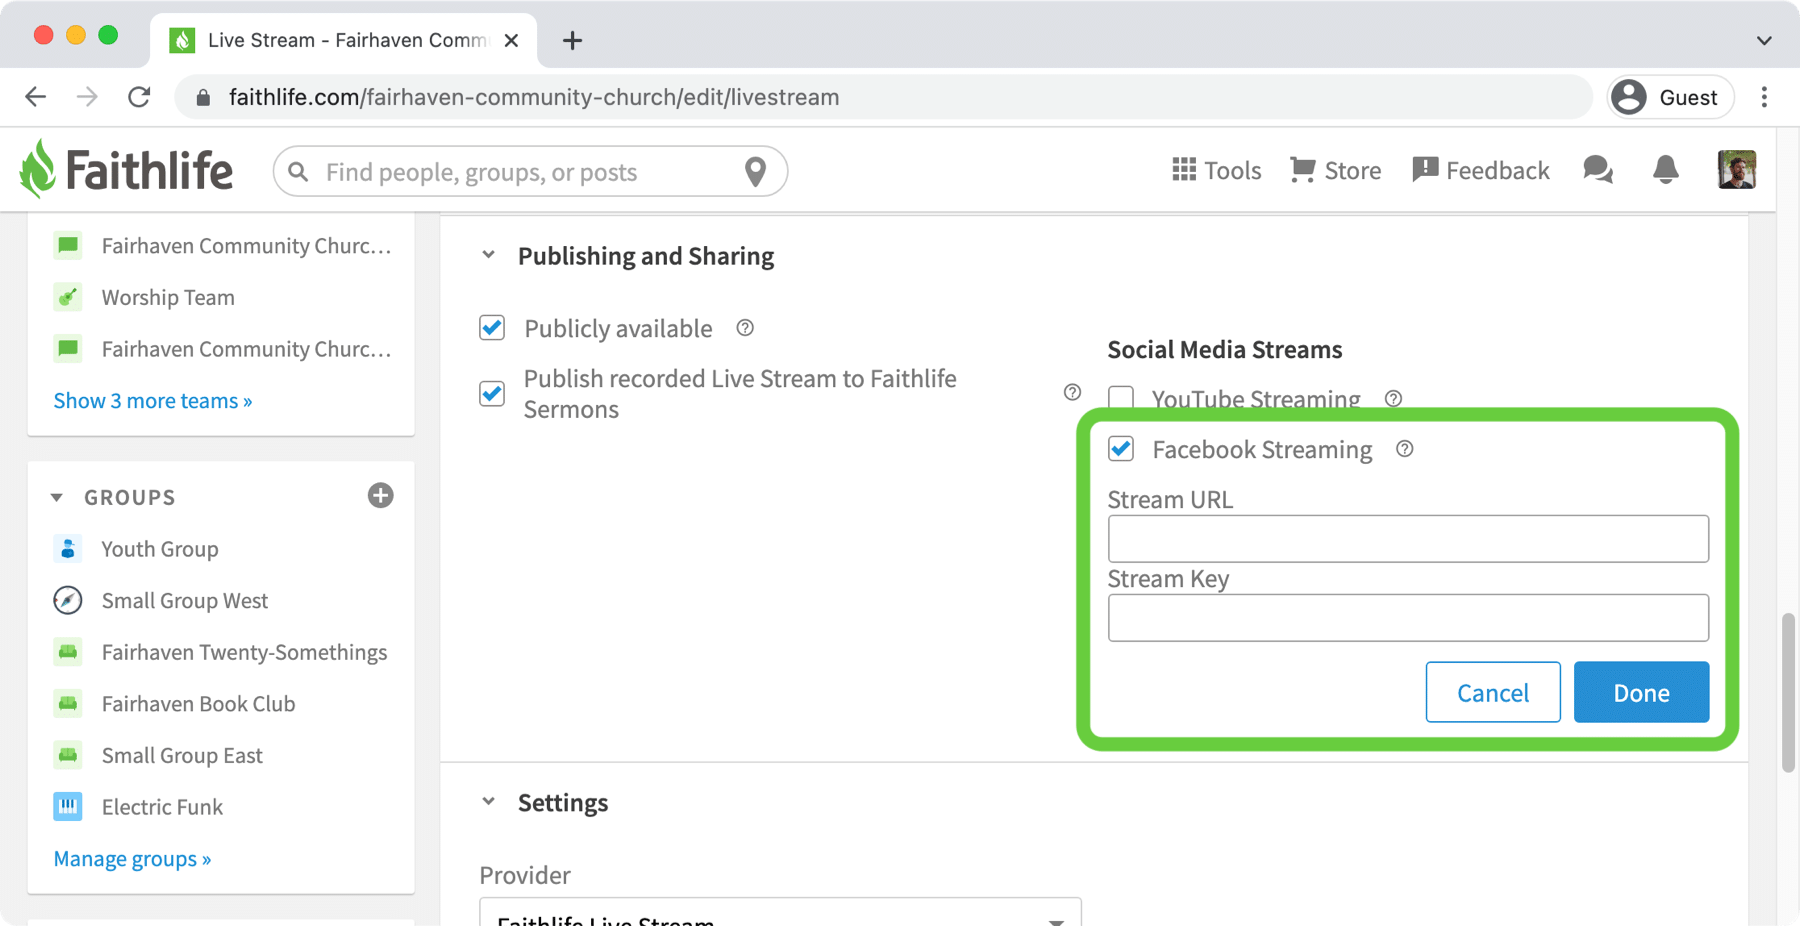
Task: Go forward in browser history
Action: pyautogui.click(x=88, y=97)
